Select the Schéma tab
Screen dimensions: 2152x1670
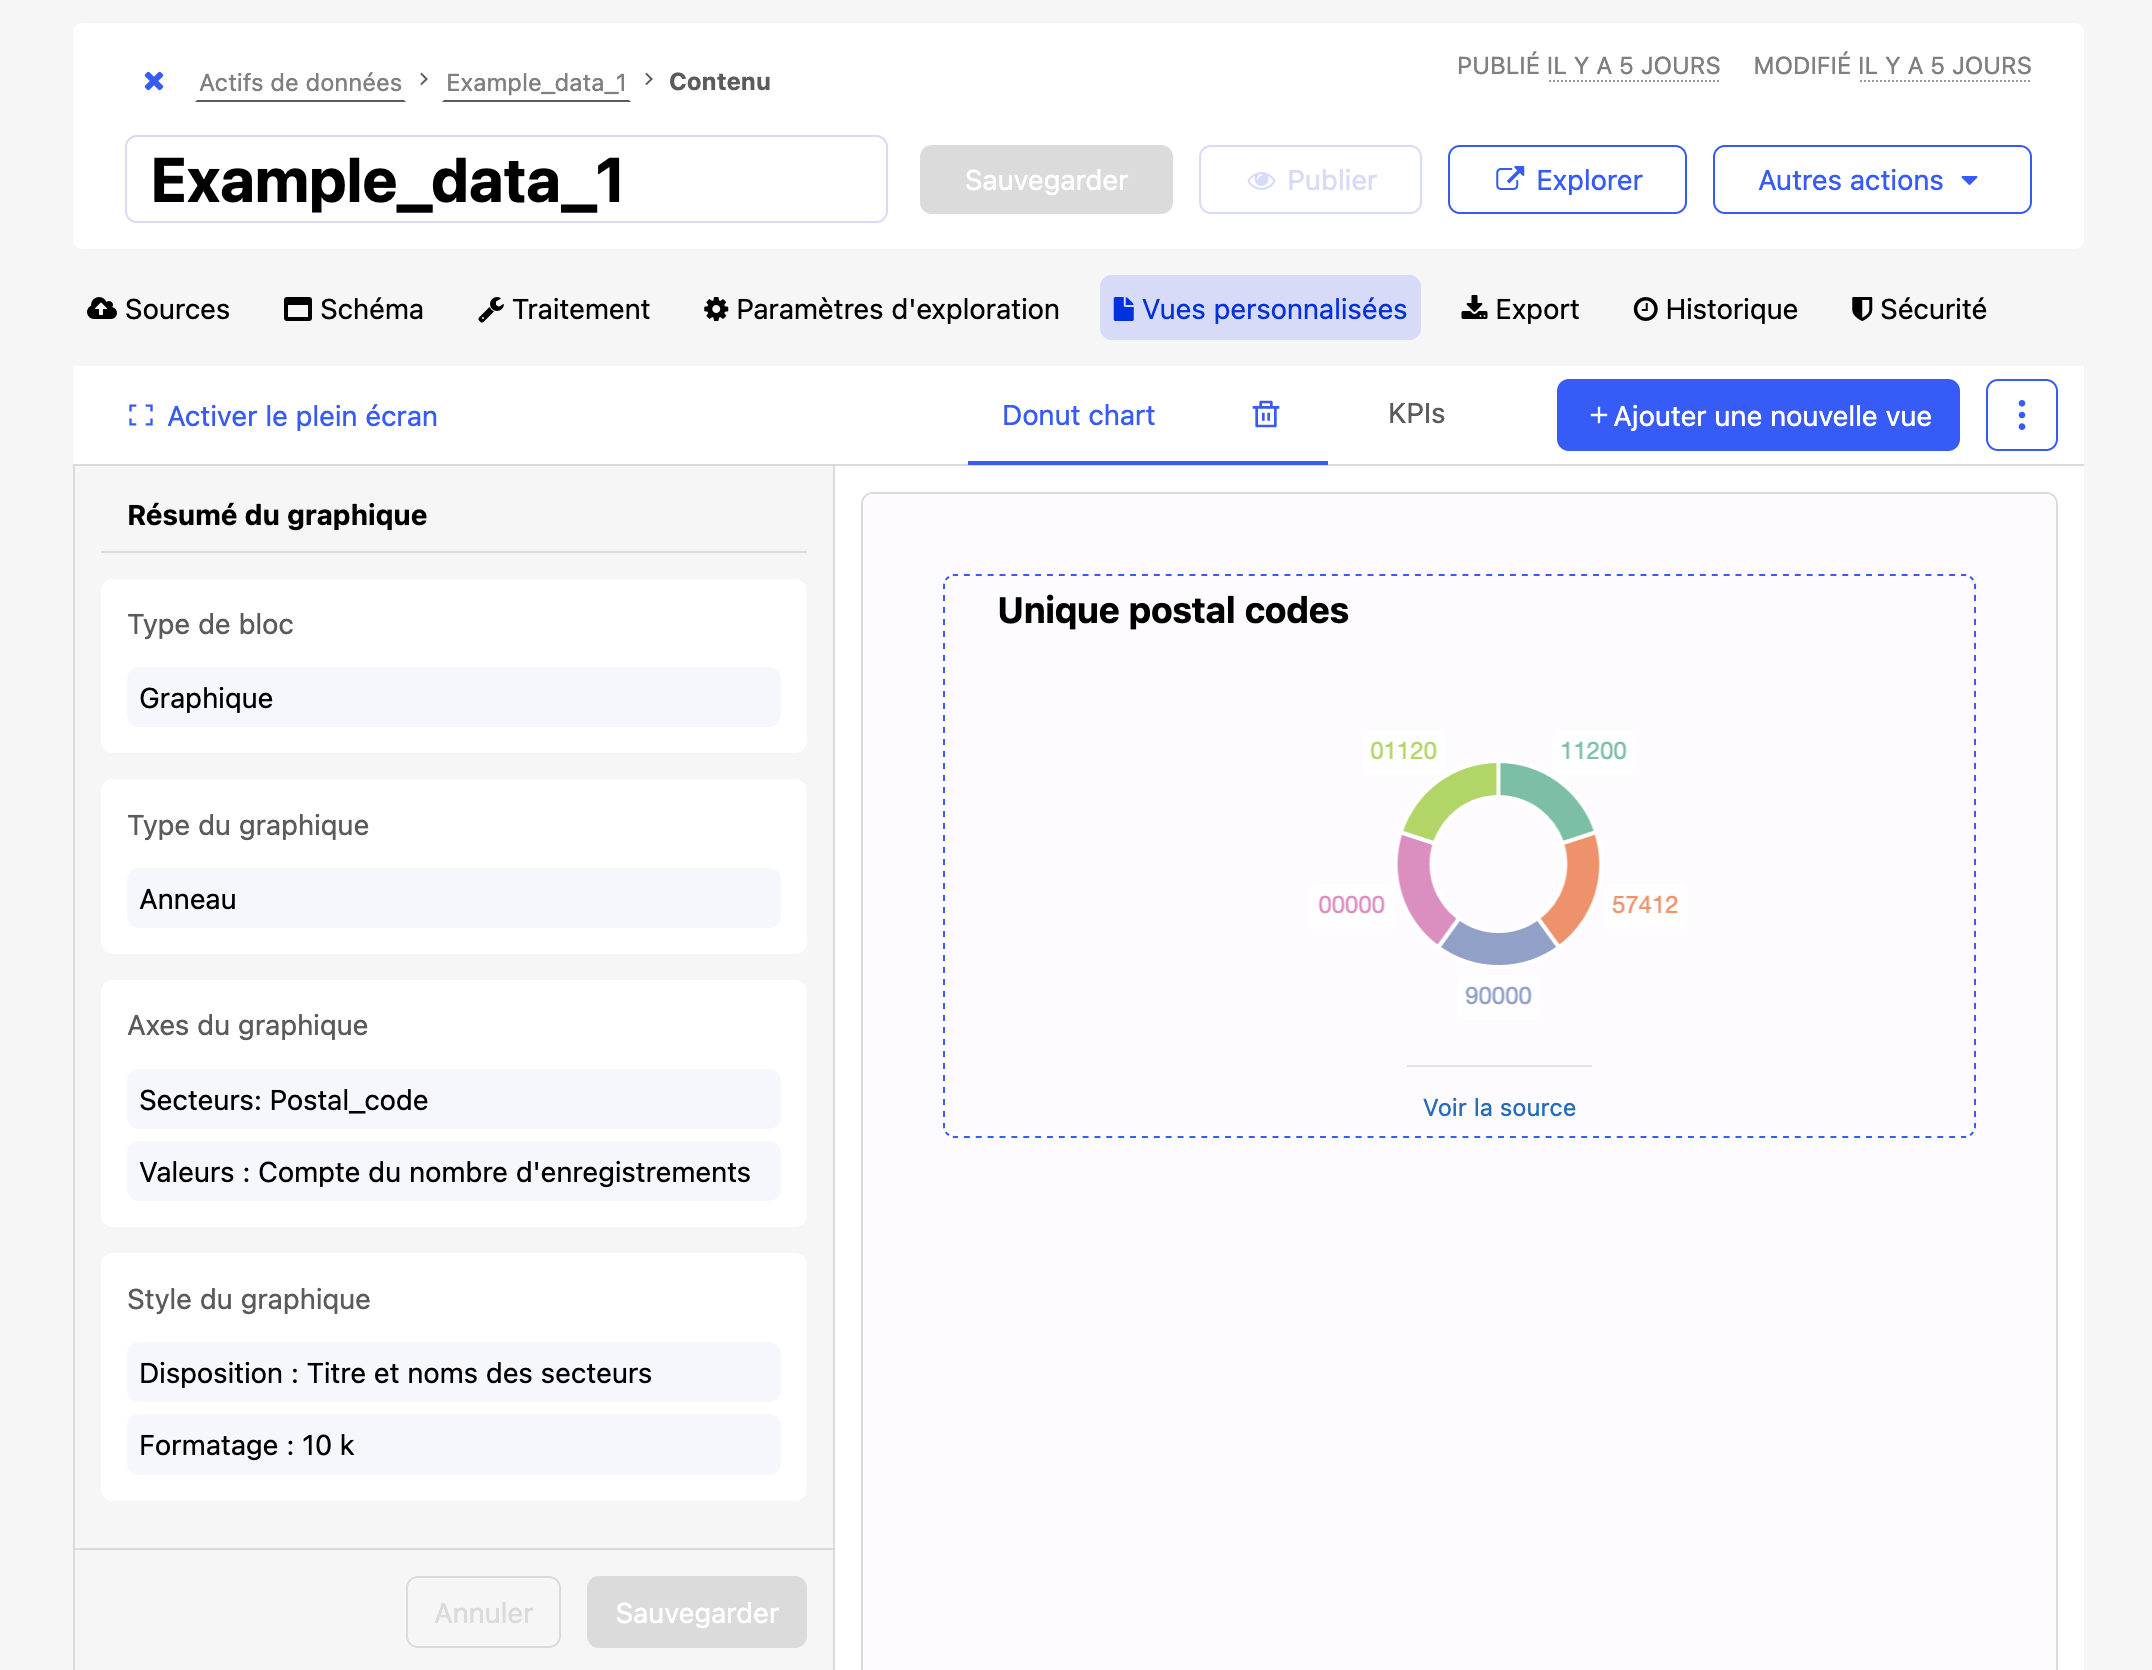[354, 309]
